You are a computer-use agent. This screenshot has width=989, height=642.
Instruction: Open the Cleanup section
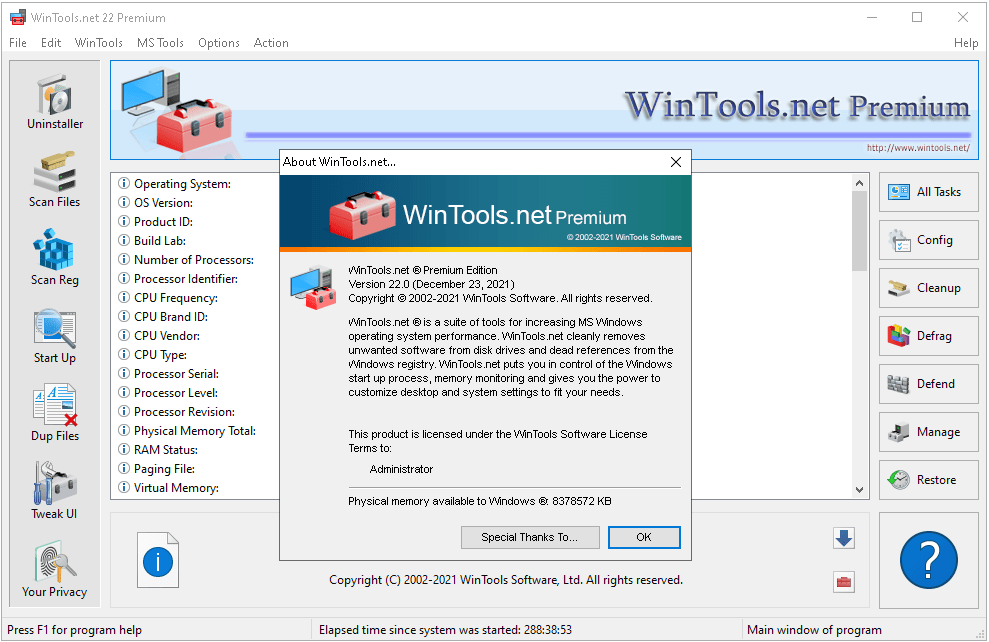pyautogui.click(x=928, y=288)
